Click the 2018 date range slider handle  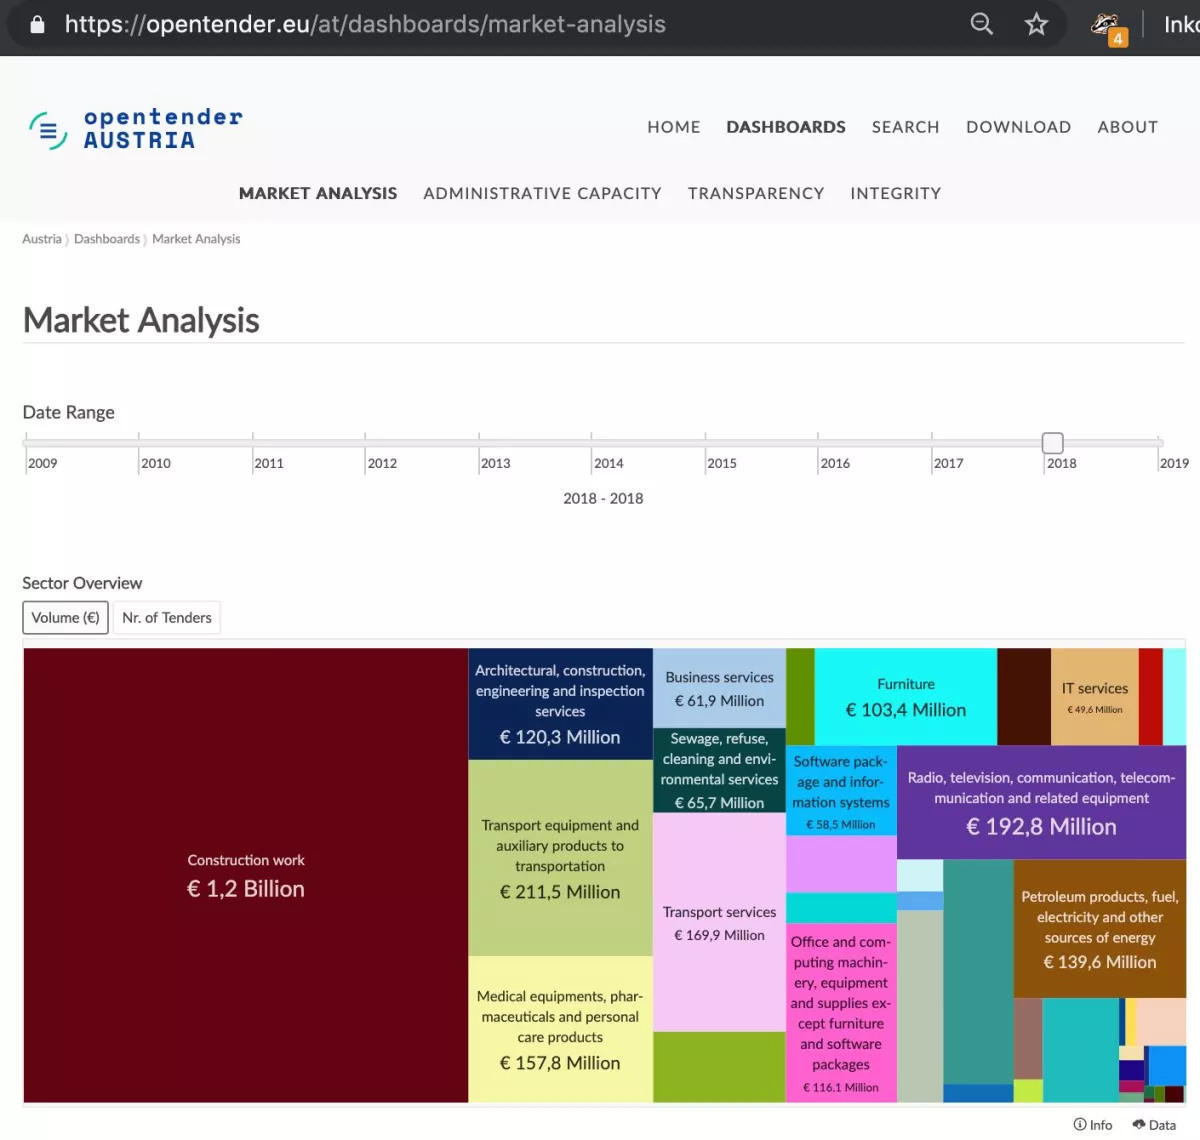[x=1053, y=442]
